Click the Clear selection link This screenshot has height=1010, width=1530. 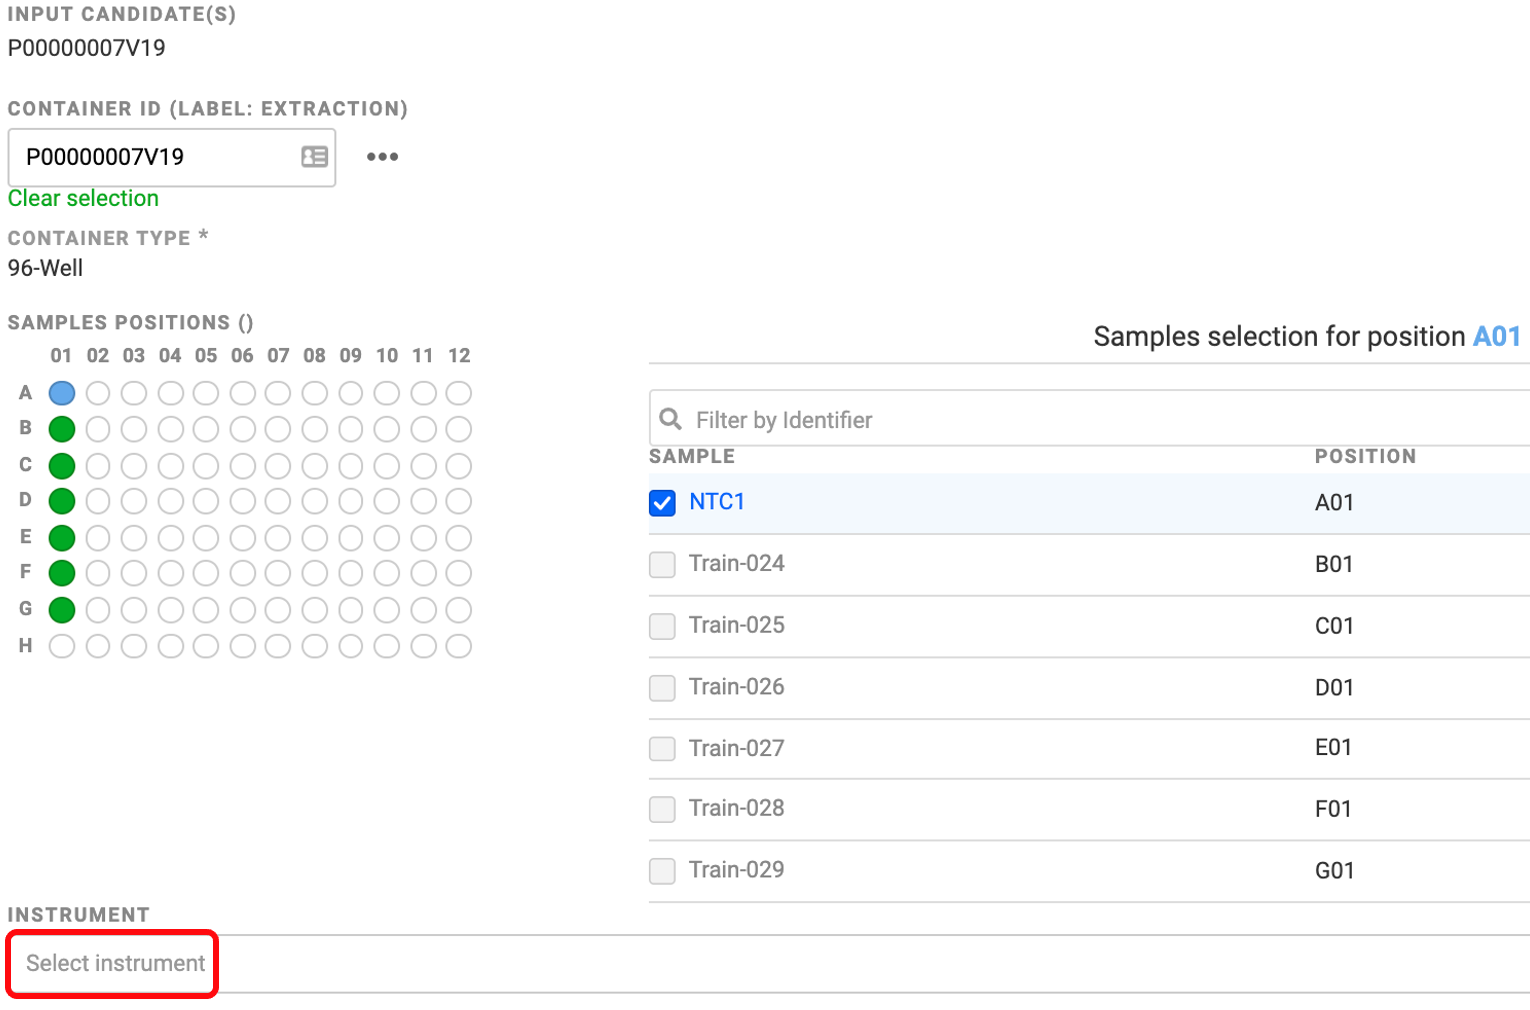pyautogui.click(x=83, y=198)
